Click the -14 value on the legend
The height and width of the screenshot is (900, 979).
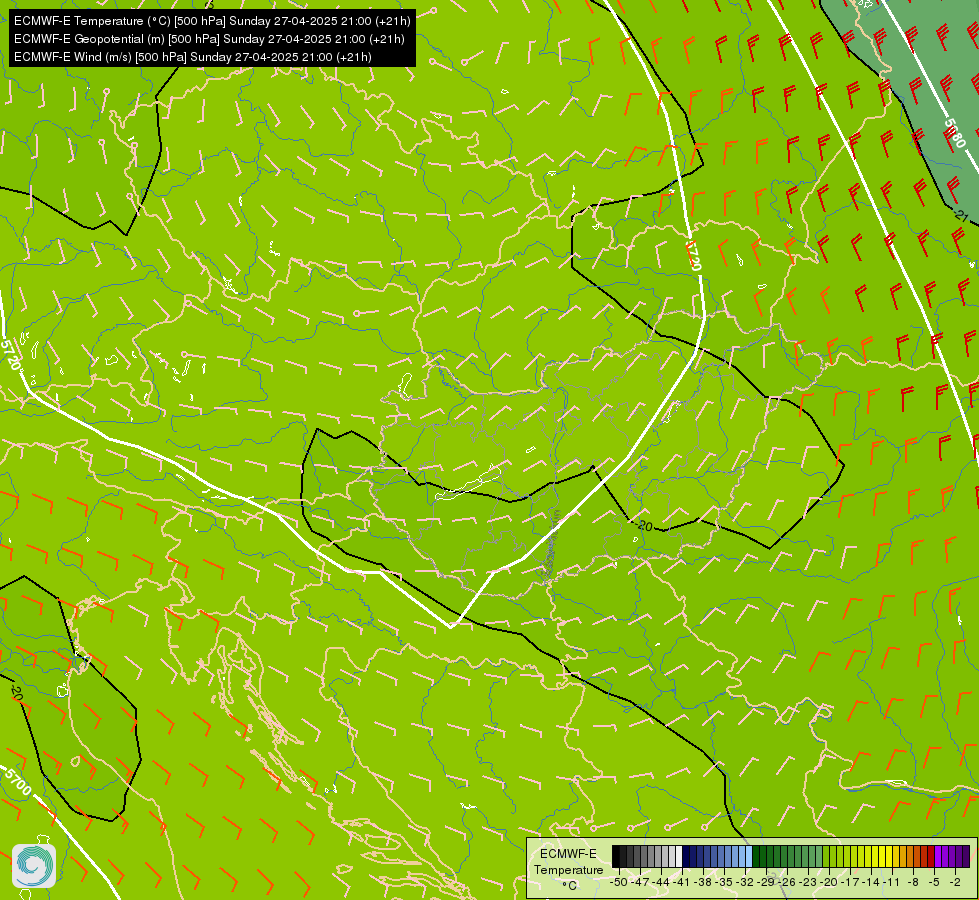[872, 882]
